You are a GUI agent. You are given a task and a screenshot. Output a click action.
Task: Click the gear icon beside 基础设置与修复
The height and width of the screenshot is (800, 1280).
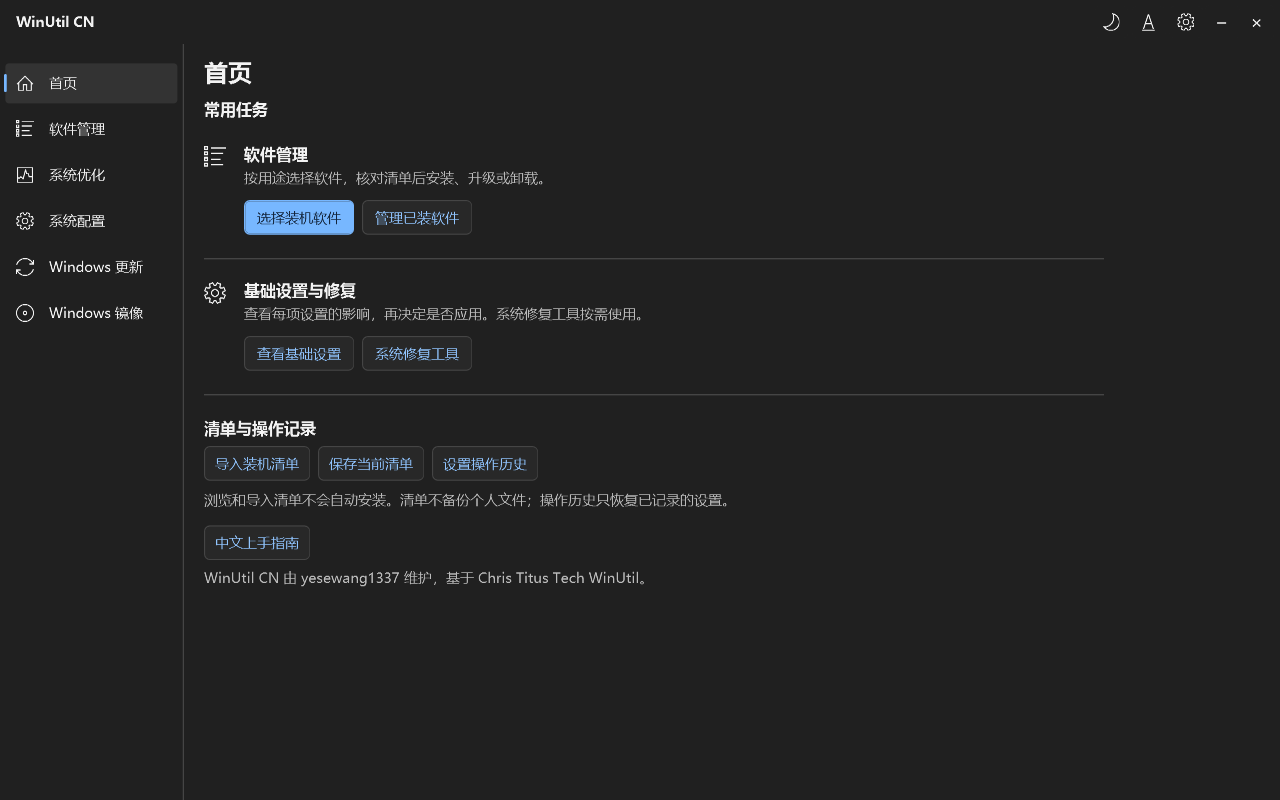[215, 292]
